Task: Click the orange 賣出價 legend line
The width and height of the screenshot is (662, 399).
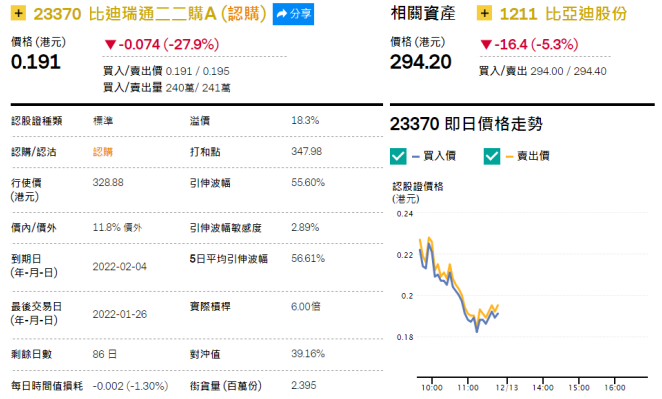Action: [509, 157]
